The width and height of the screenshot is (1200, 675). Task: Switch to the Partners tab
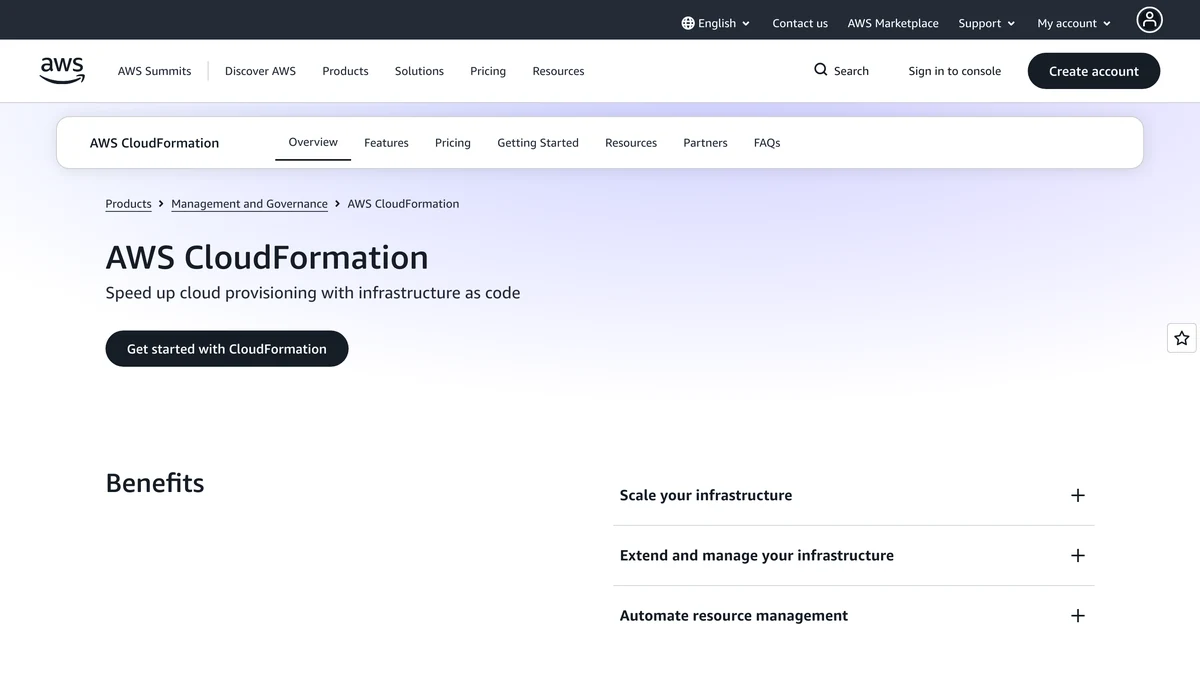point(705,143)
